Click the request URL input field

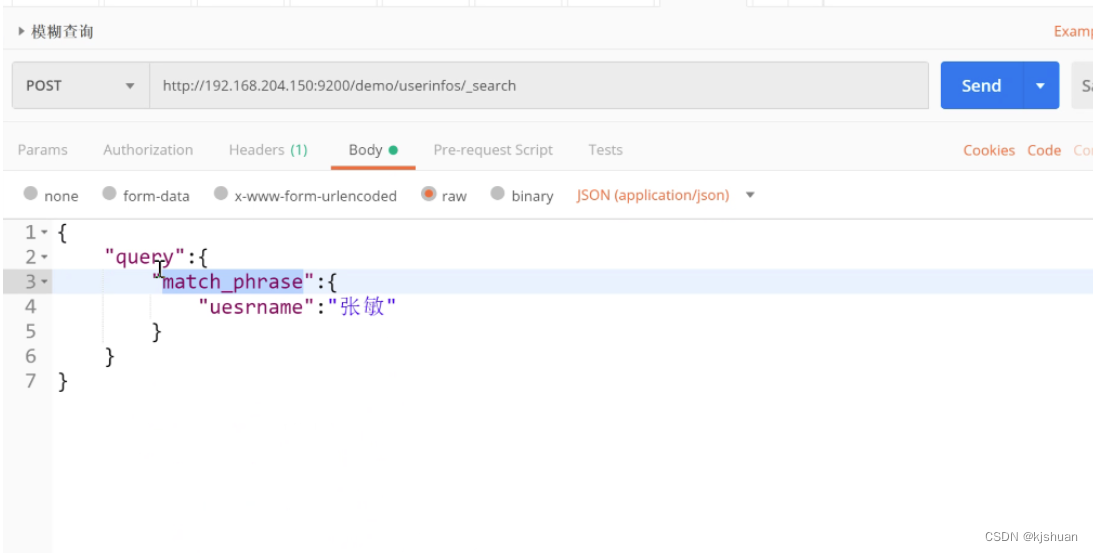point(540,86)
